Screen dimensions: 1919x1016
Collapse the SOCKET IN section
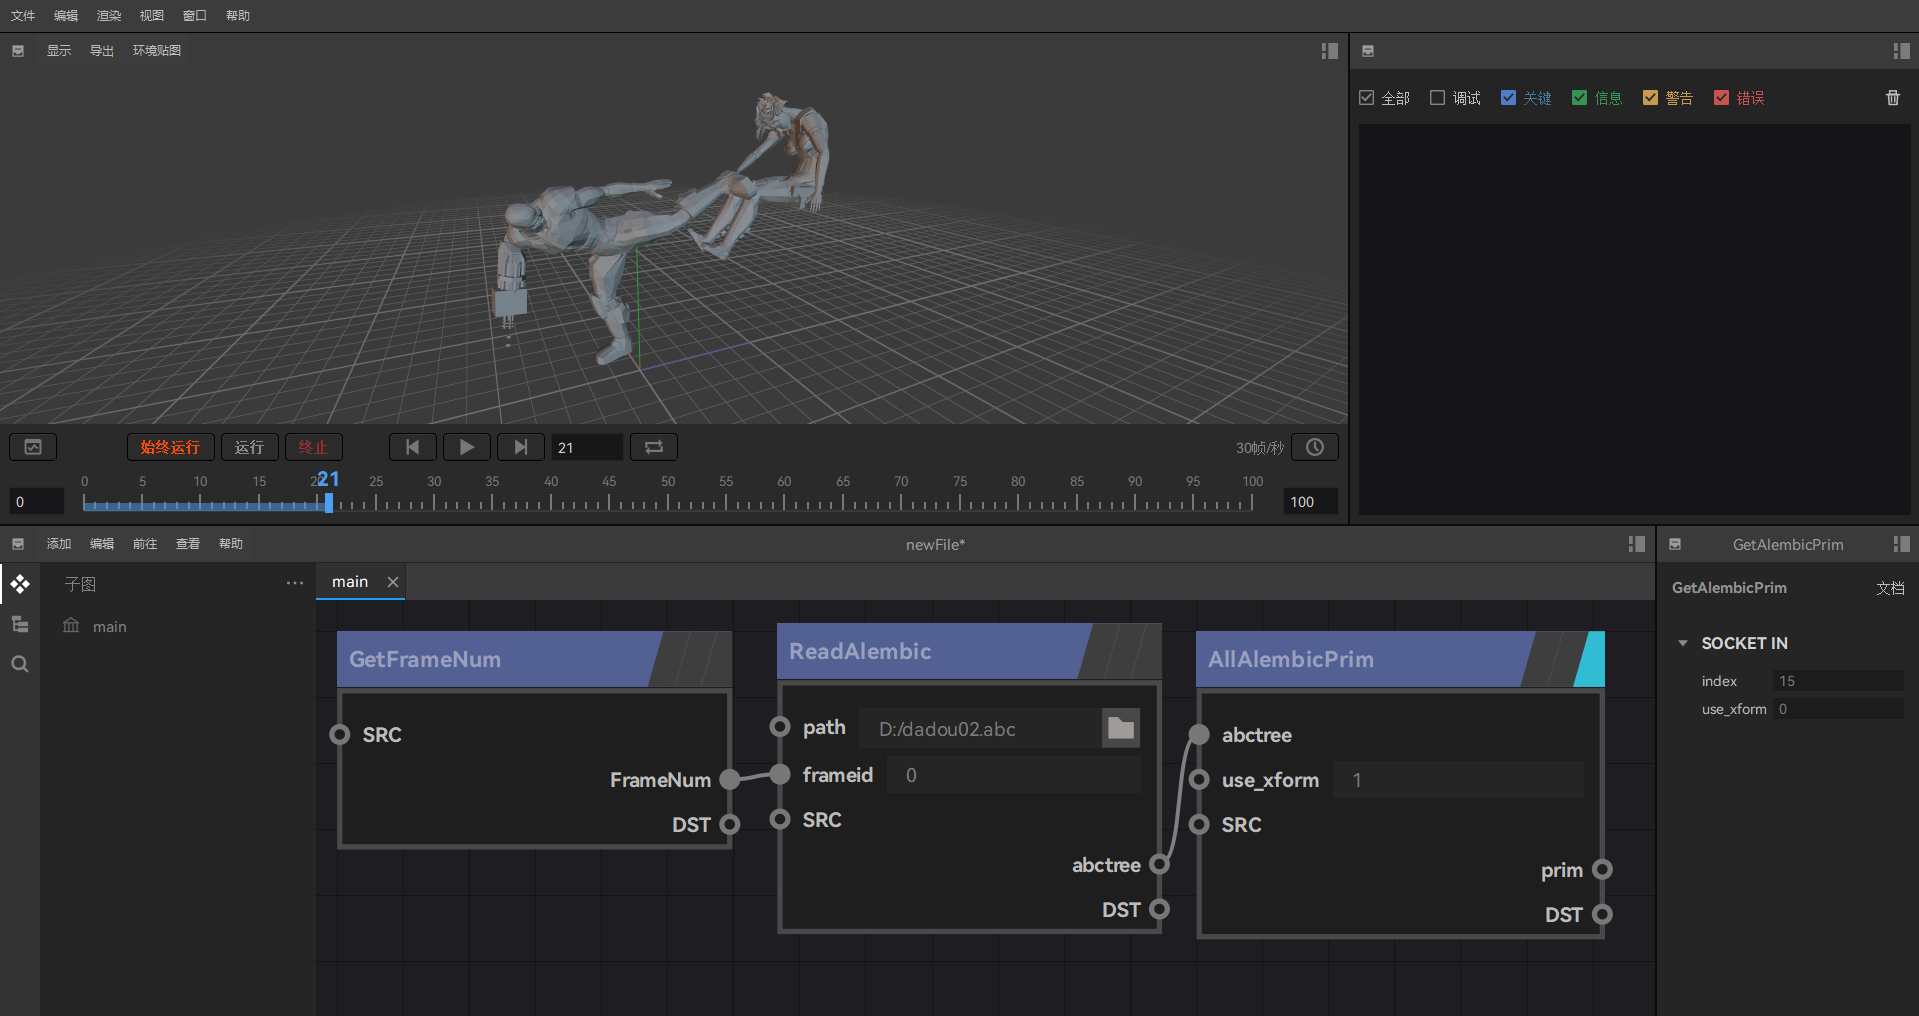pos(1683,643)
